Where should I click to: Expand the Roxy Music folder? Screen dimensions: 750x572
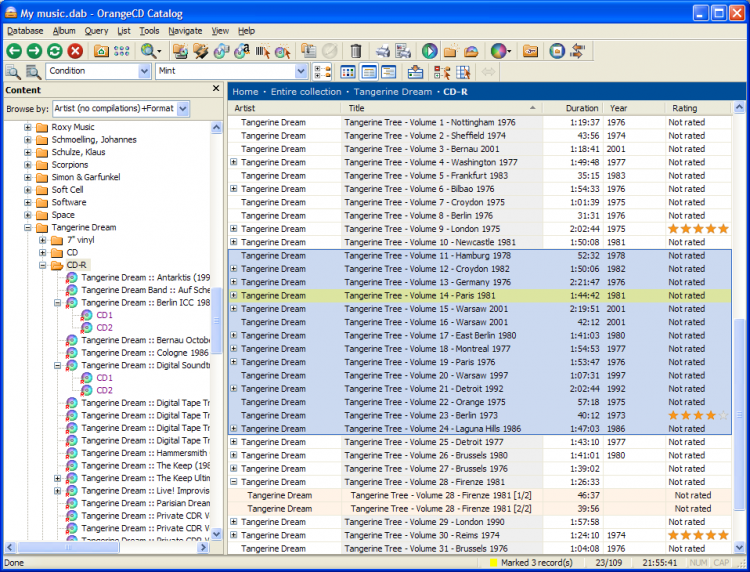tap(28, 127)
